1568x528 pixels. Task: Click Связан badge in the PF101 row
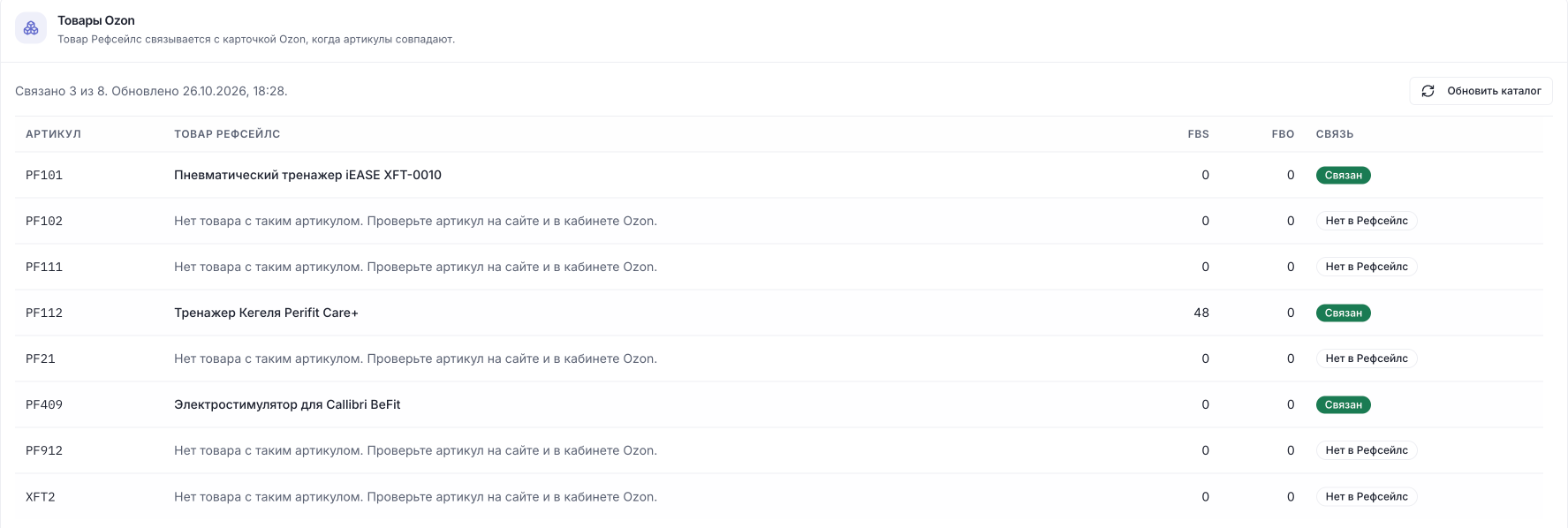click(1343, 175)
